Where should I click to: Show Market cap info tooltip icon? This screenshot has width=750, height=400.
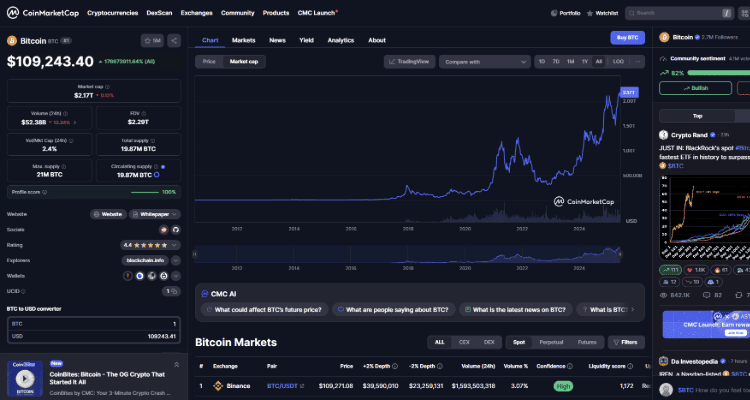point(107,87)
